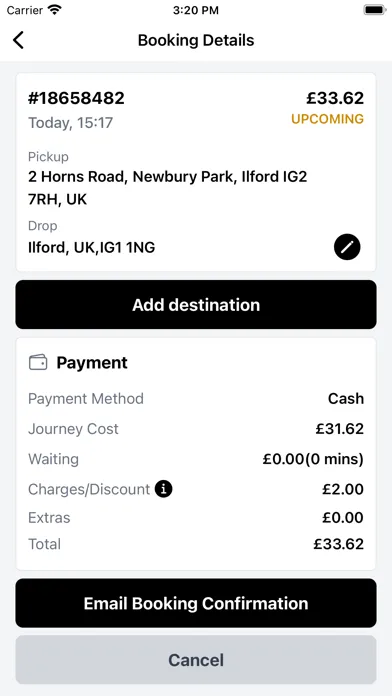Screen dimensions: 392x696
Task: Tap the pickup address 2 Horns Road
Action: [x=168, y=188]
